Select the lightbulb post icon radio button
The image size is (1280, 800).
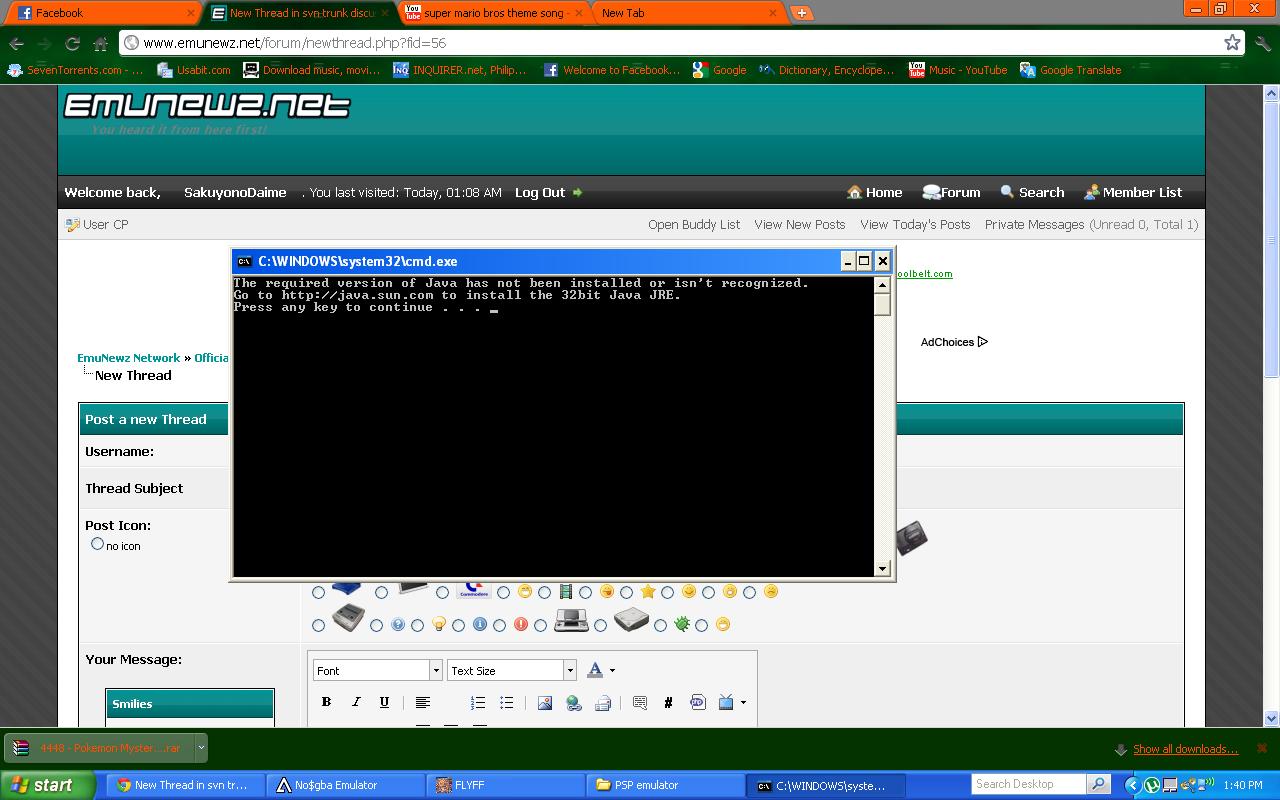coord(418,626)
